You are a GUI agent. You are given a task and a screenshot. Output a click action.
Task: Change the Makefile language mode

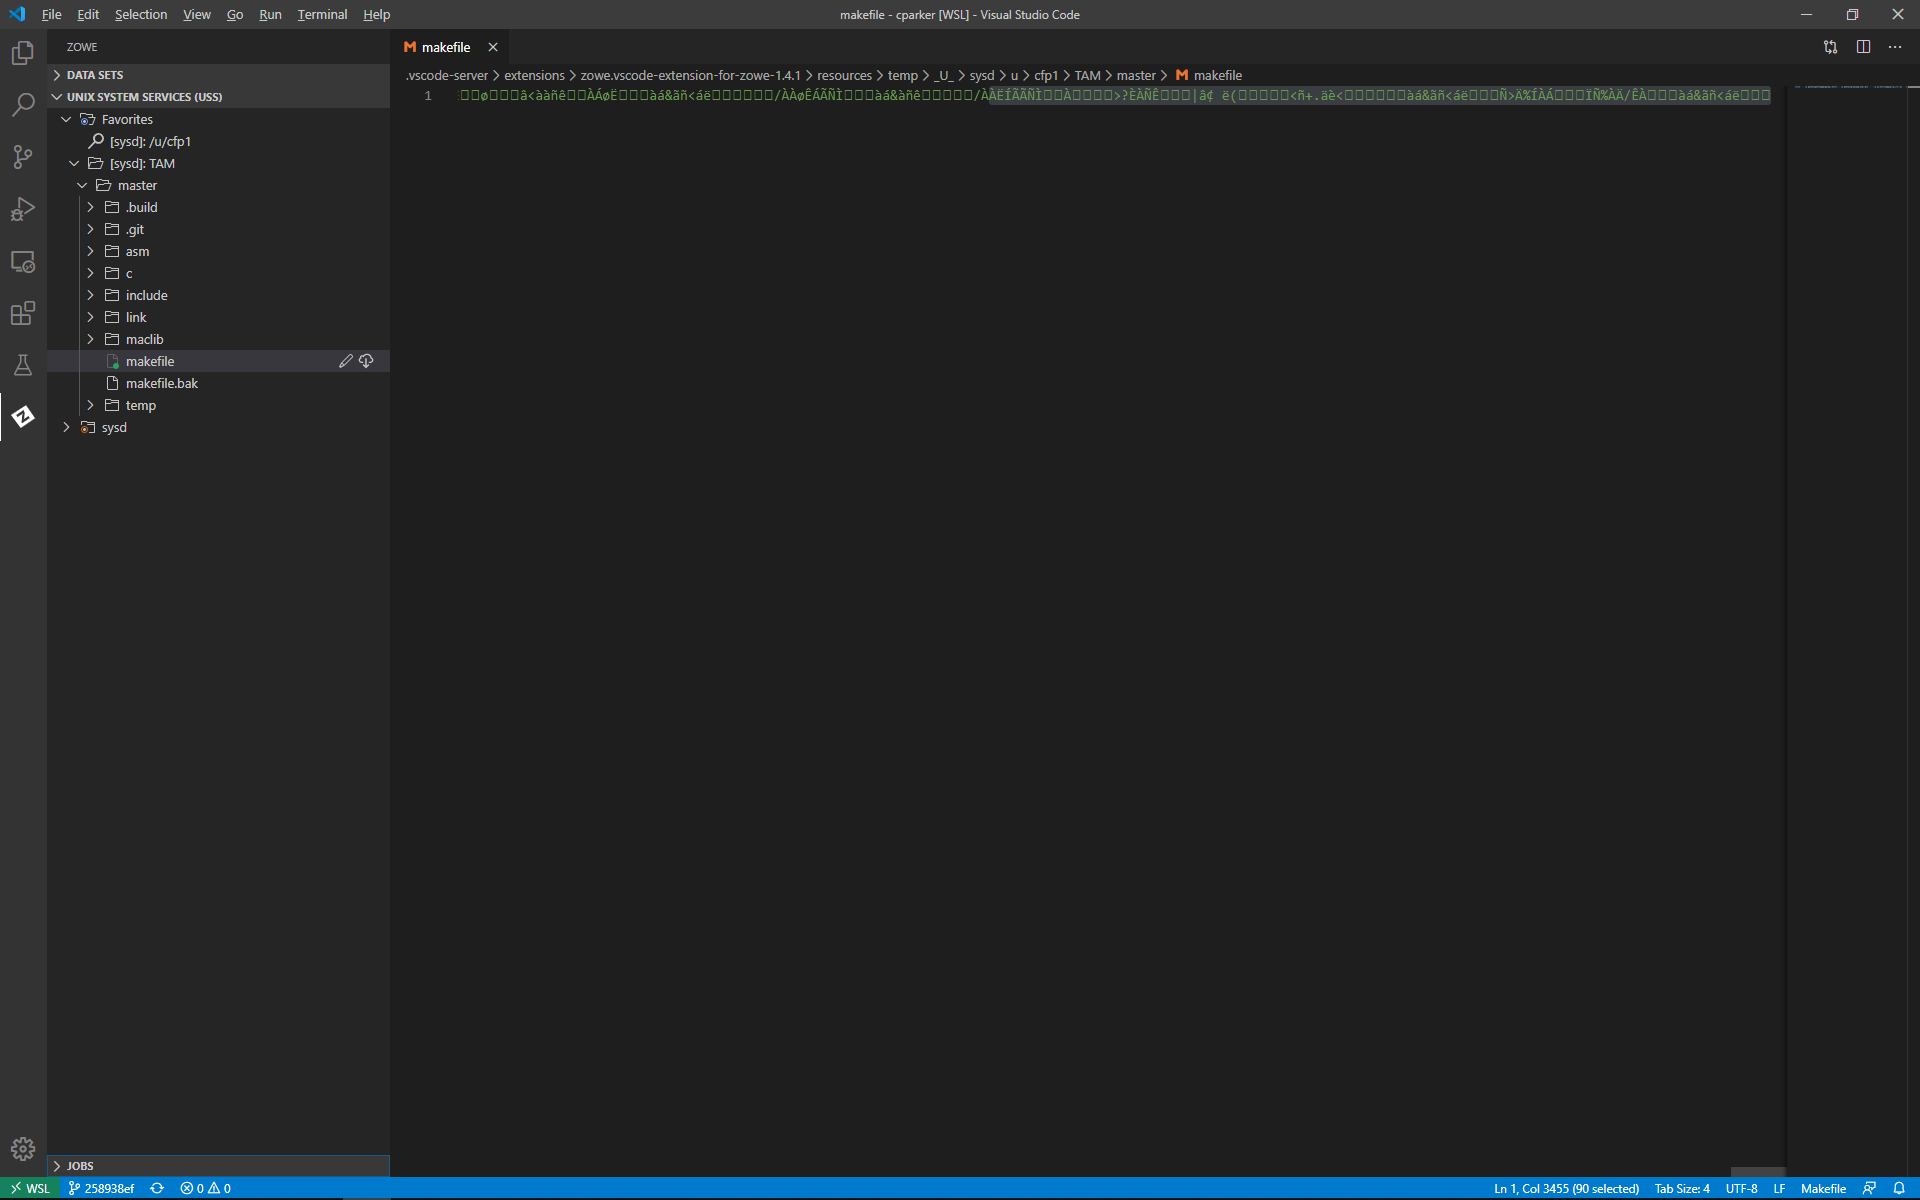[1823, 1188]
